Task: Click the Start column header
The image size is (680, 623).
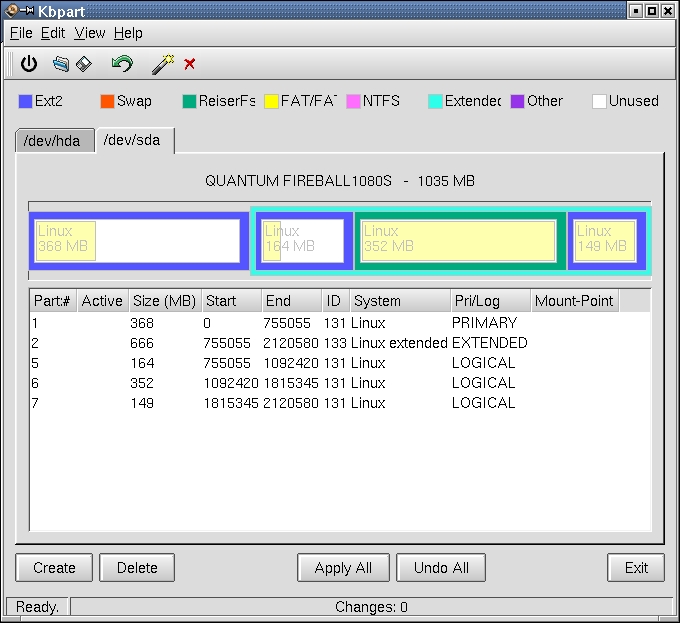Action: 232,301
